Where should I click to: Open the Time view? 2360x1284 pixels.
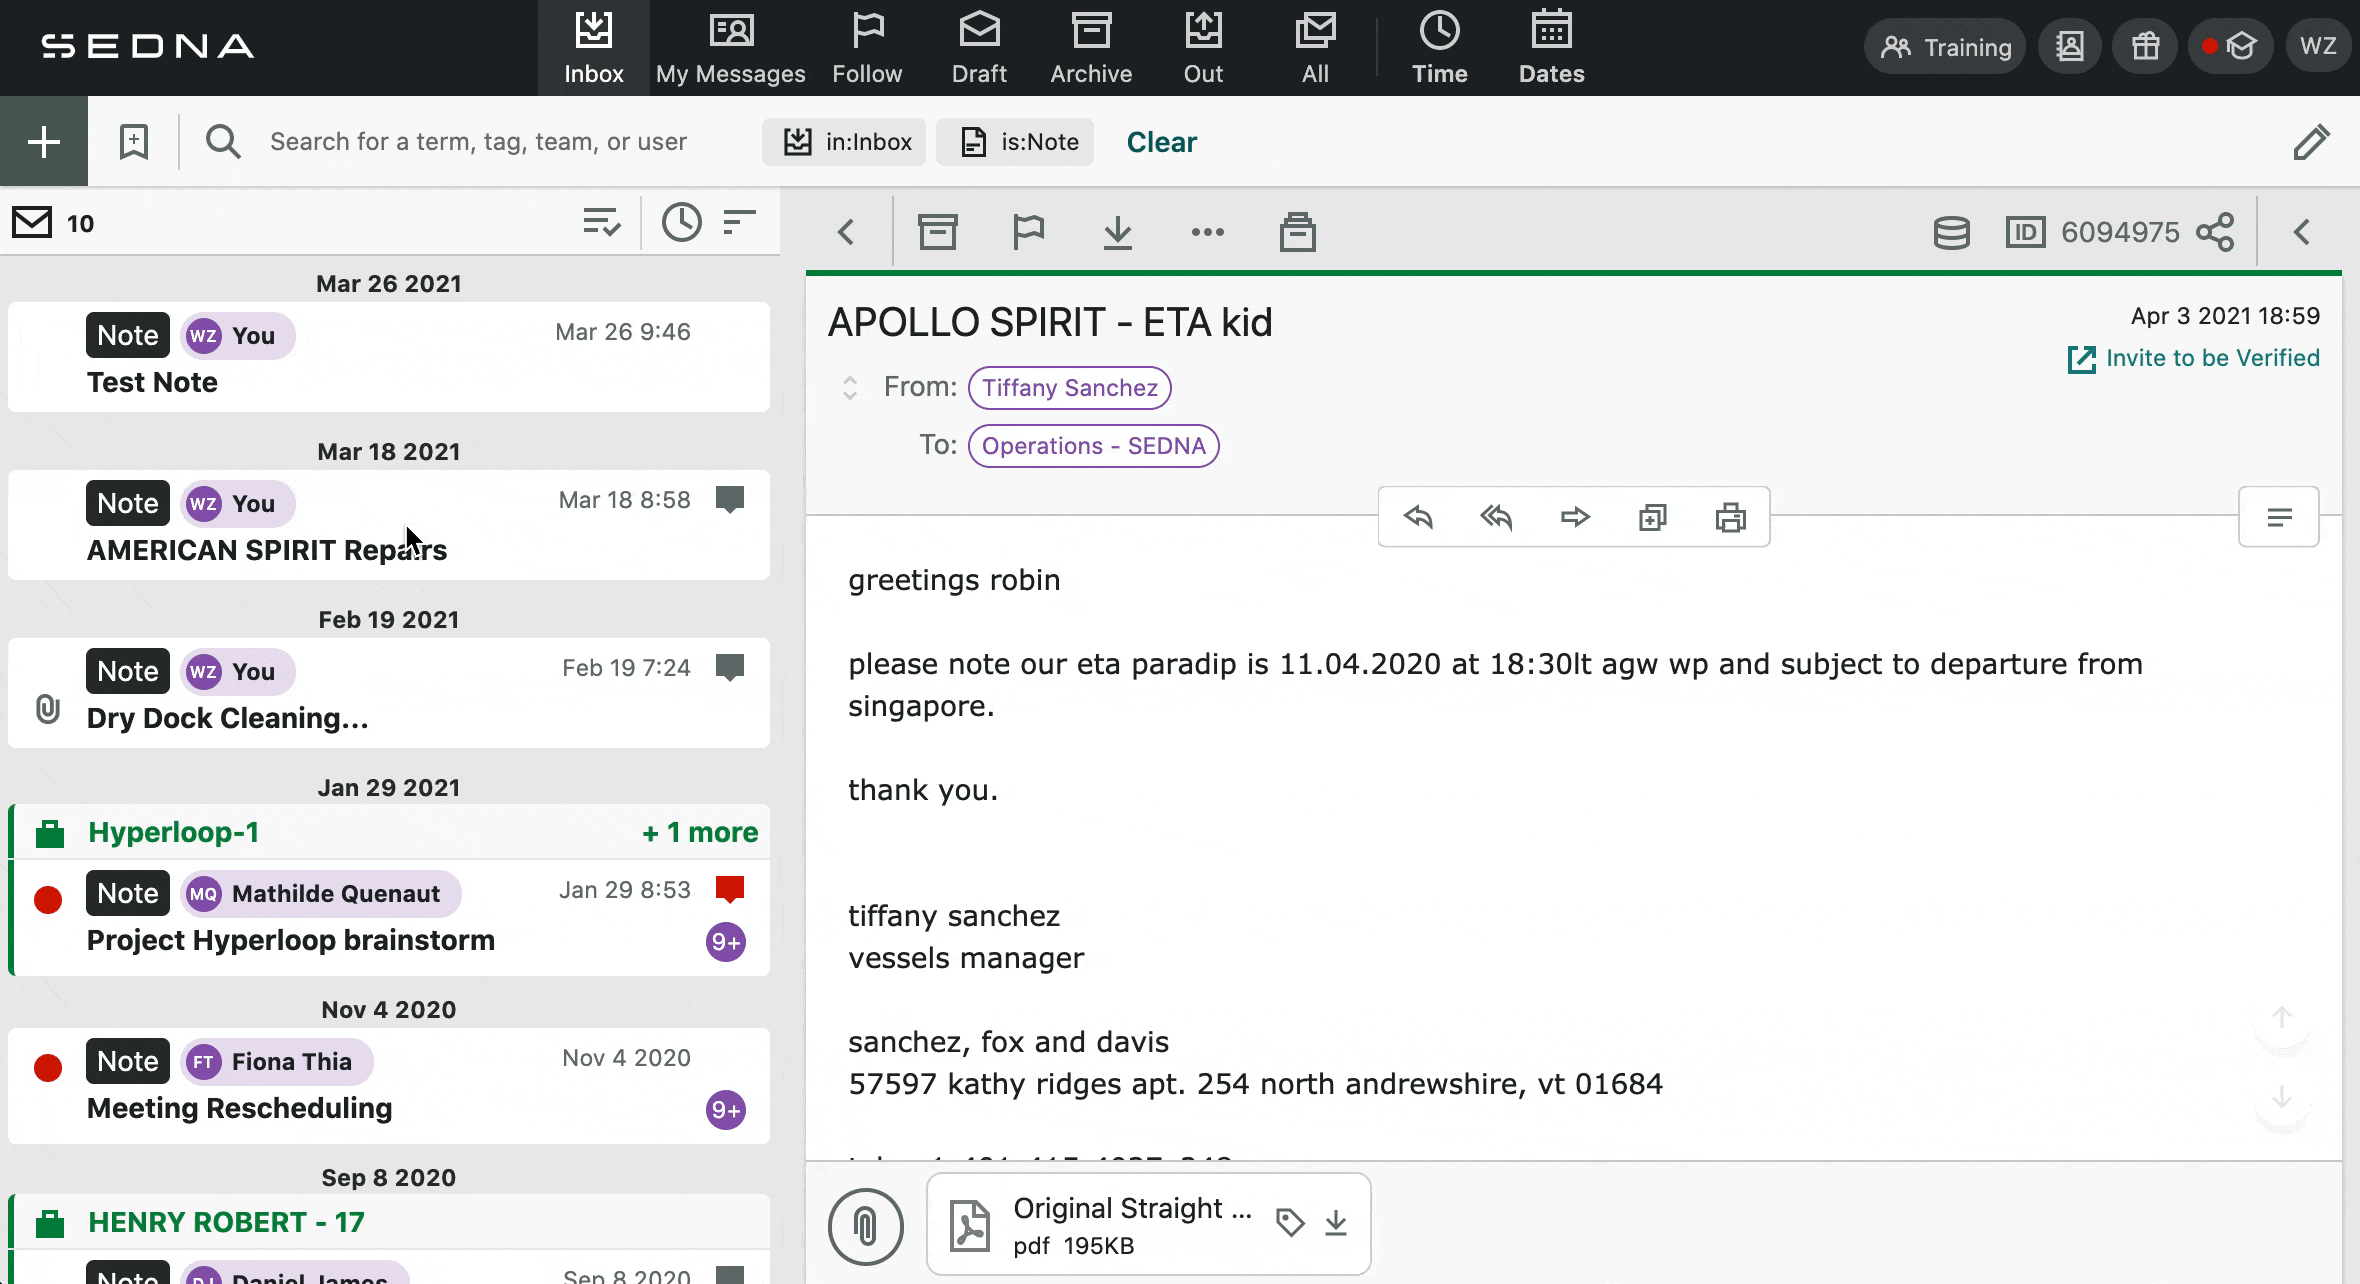pyautogui.click(x=1439, y=48)
